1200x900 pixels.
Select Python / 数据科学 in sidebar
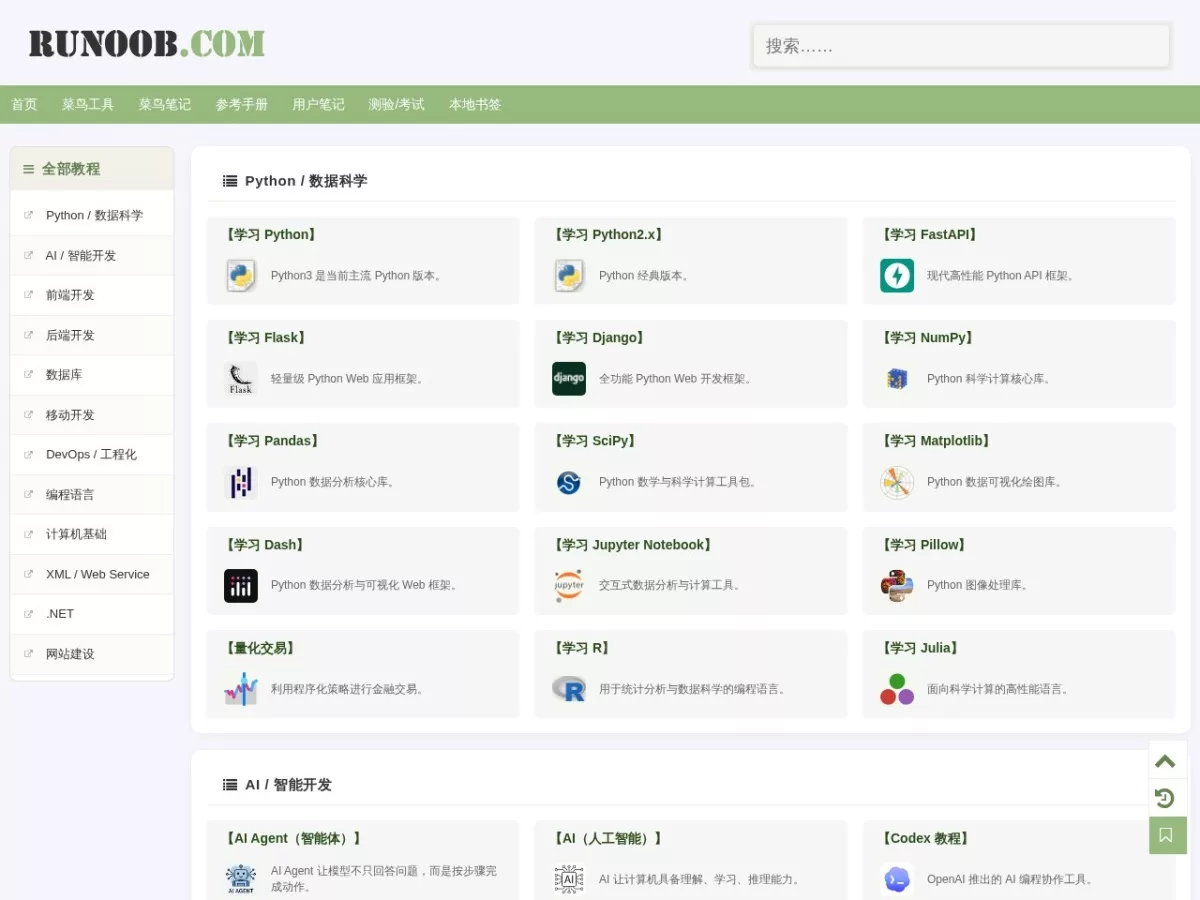94,215
